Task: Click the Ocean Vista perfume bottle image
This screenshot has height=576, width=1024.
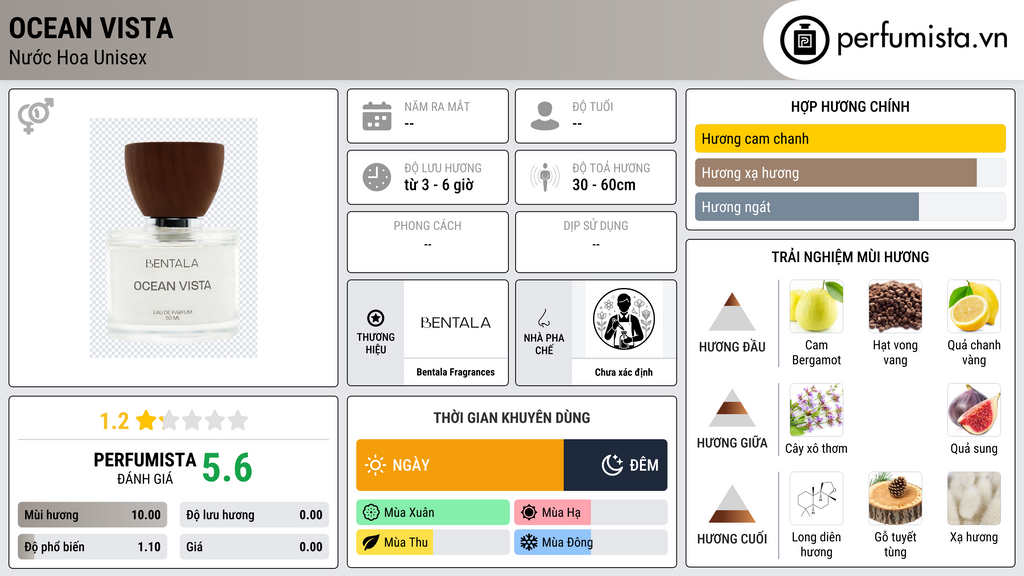Action: coord(174,238)
